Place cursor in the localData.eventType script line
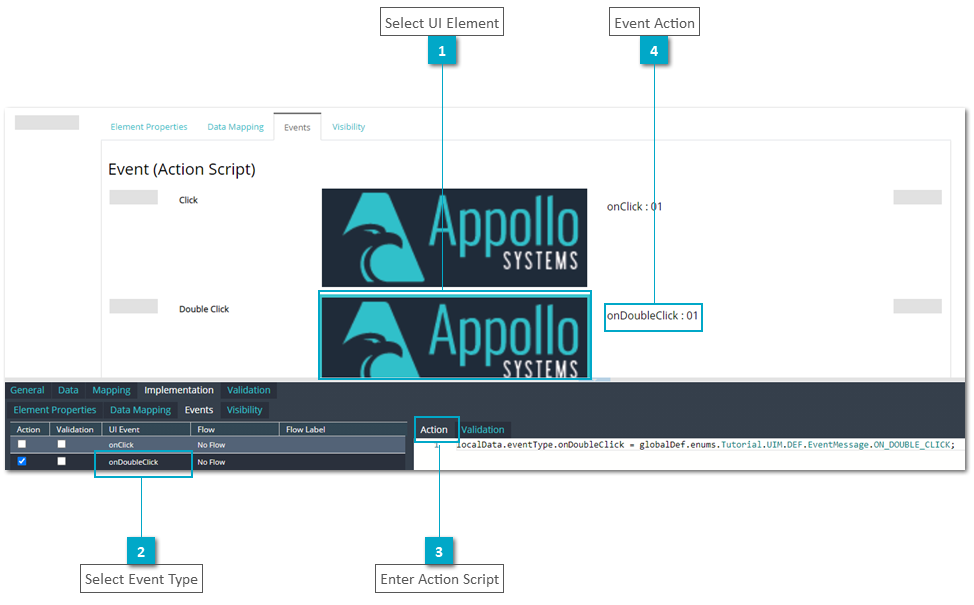This screenshot has width=974, height=605. (705, 445)
